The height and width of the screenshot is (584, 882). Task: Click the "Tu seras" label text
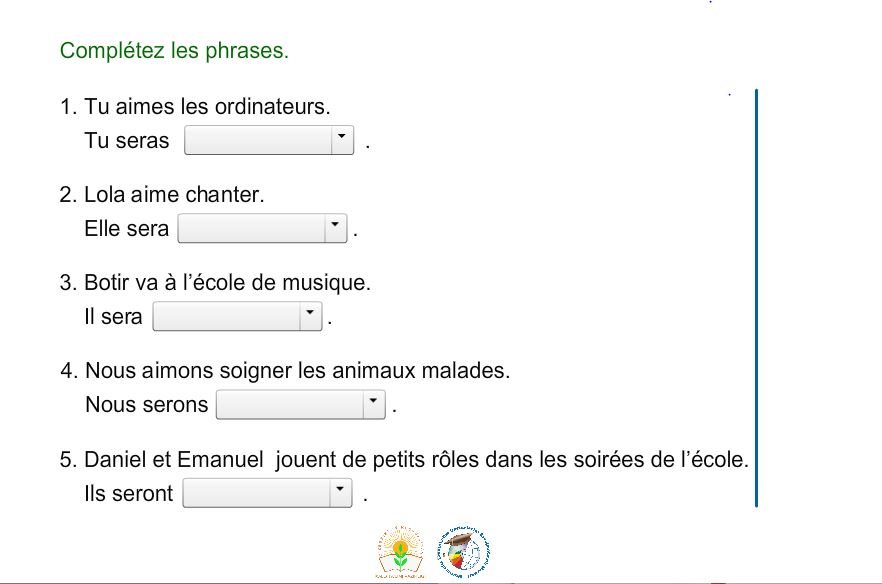tap(127, 141)
